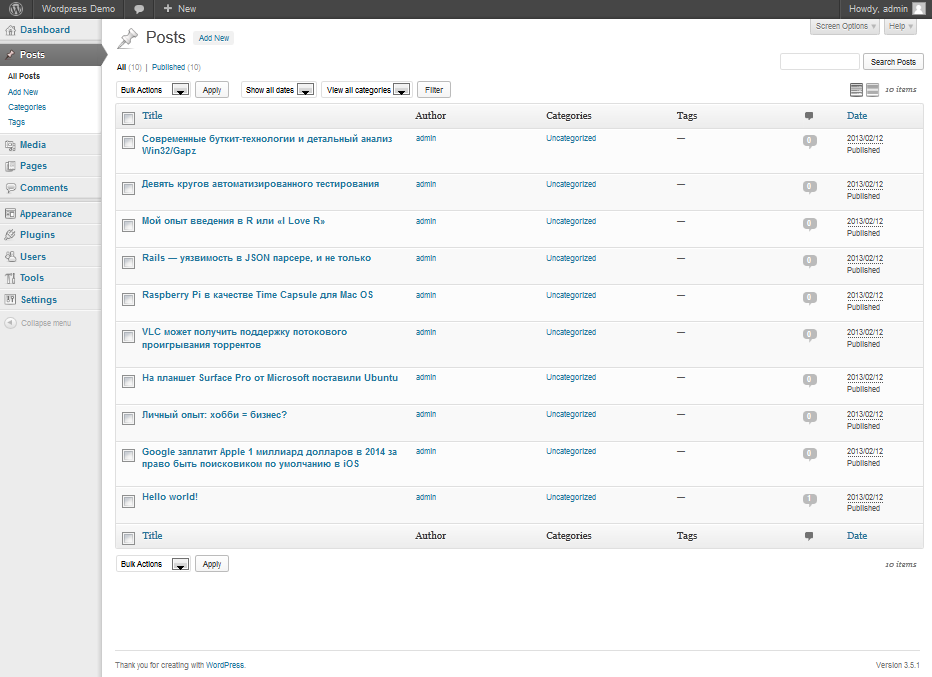The height and width of the screenshot is (677, 932).
Task: Open comment count for Raspberry Pi post
Action: point(810,298)
